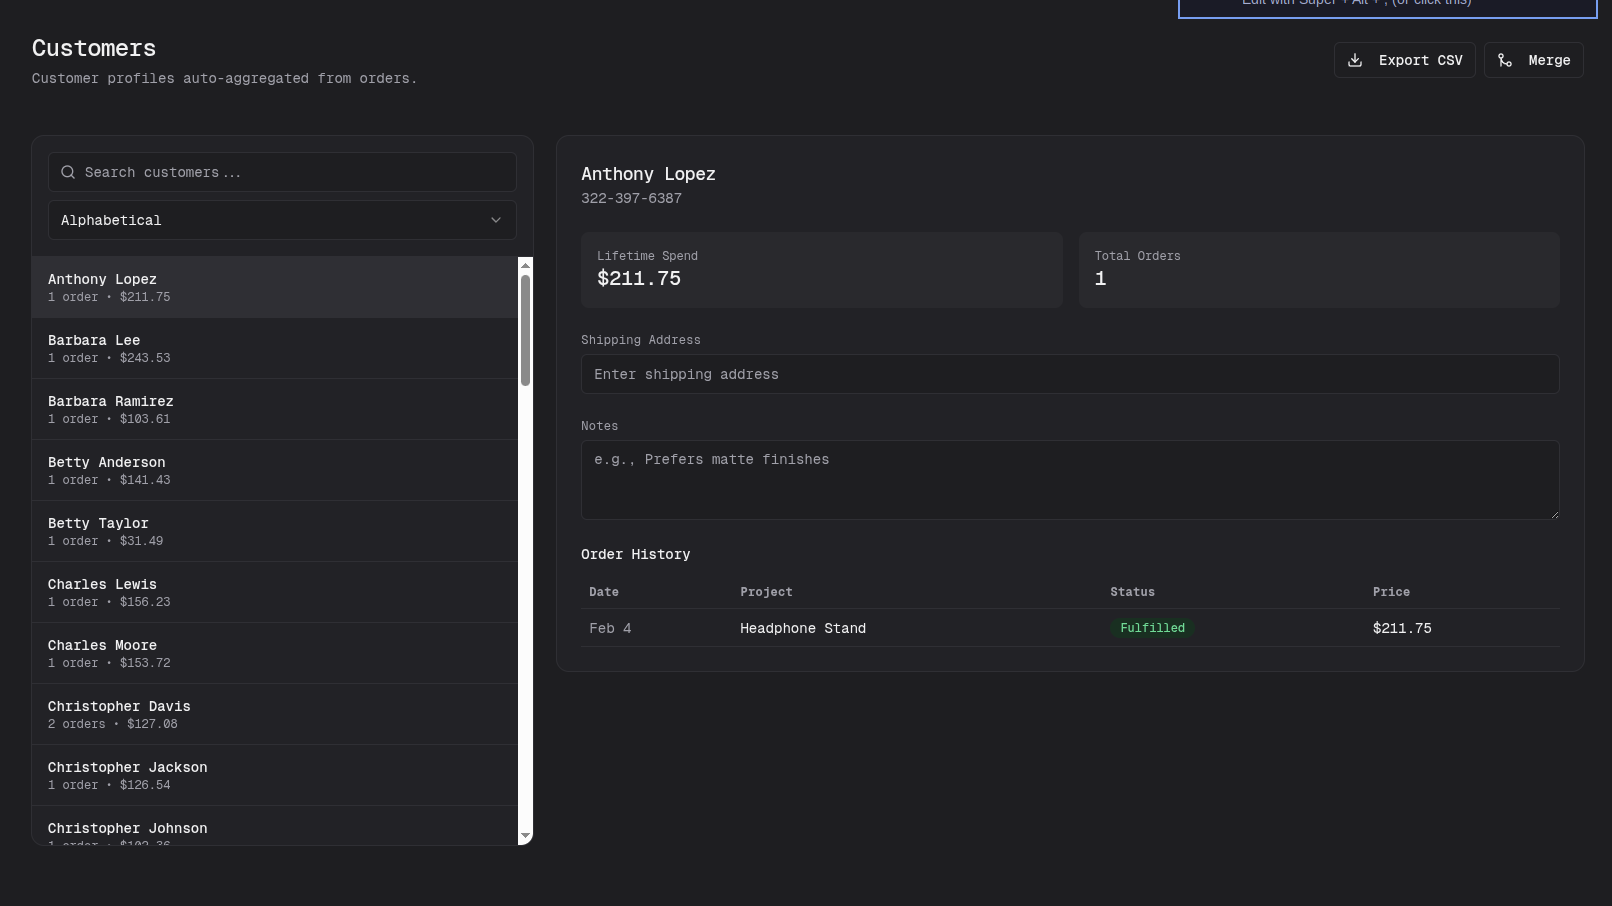Image resolution: width=1612 pixels, height=906 pixels.
Task: Click the Export CSV button
Action: pos(1404,60)
